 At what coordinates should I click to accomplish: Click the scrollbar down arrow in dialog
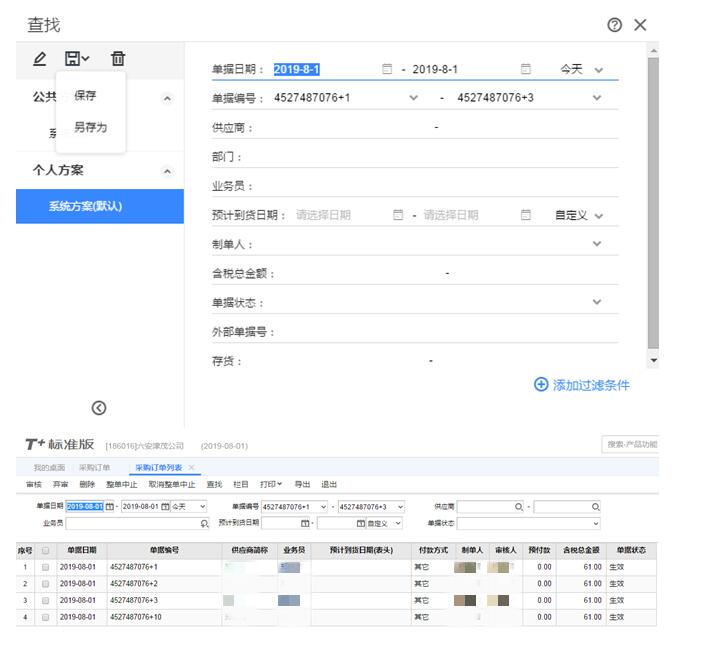(654, 361)
